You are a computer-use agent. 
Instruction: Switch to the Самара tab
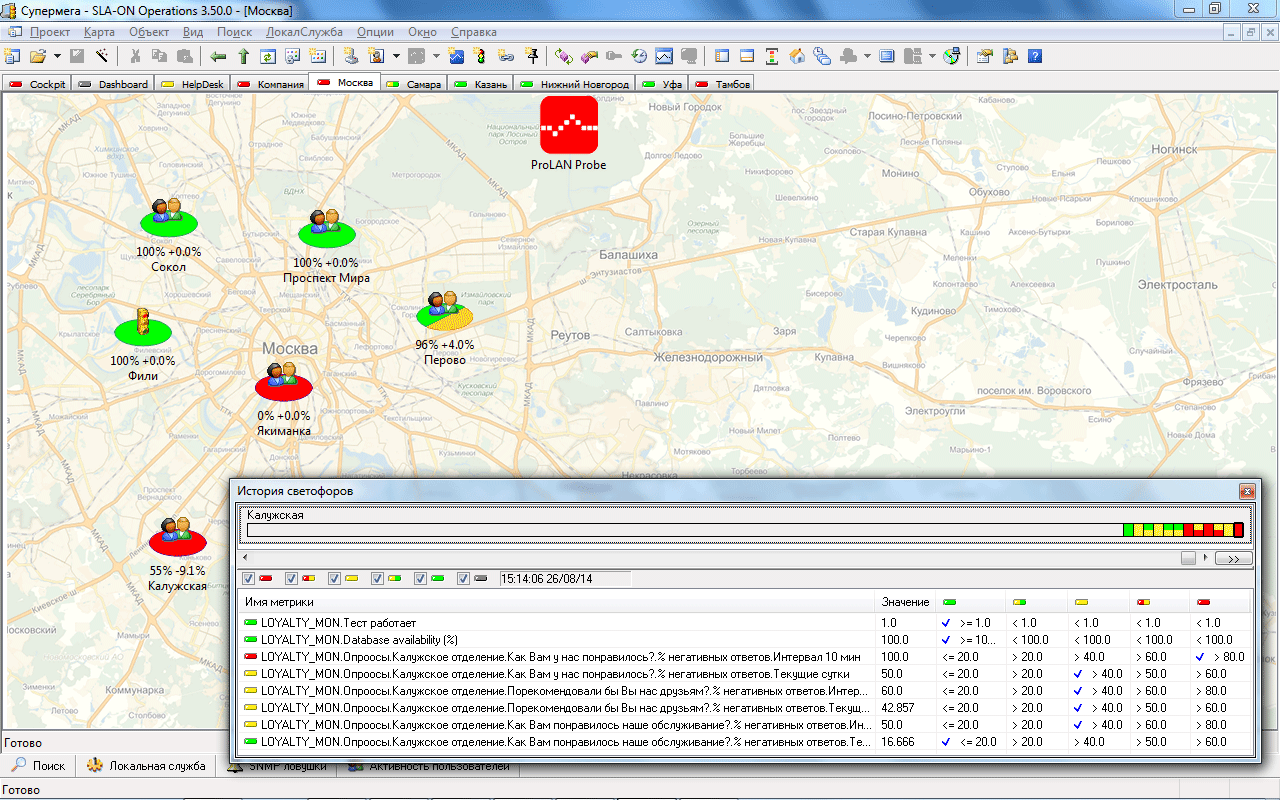[x=415, y=84]
